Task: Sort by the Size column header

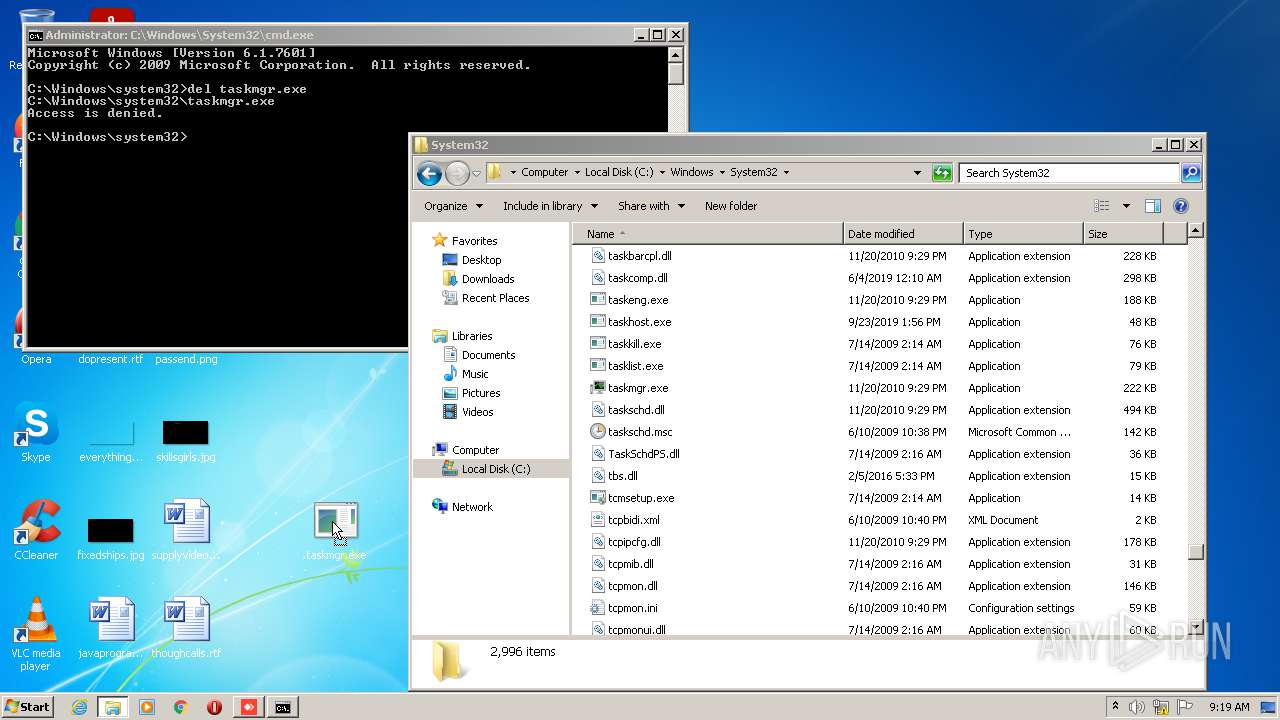Action: pyautogui.click(x=1123, y=234)
